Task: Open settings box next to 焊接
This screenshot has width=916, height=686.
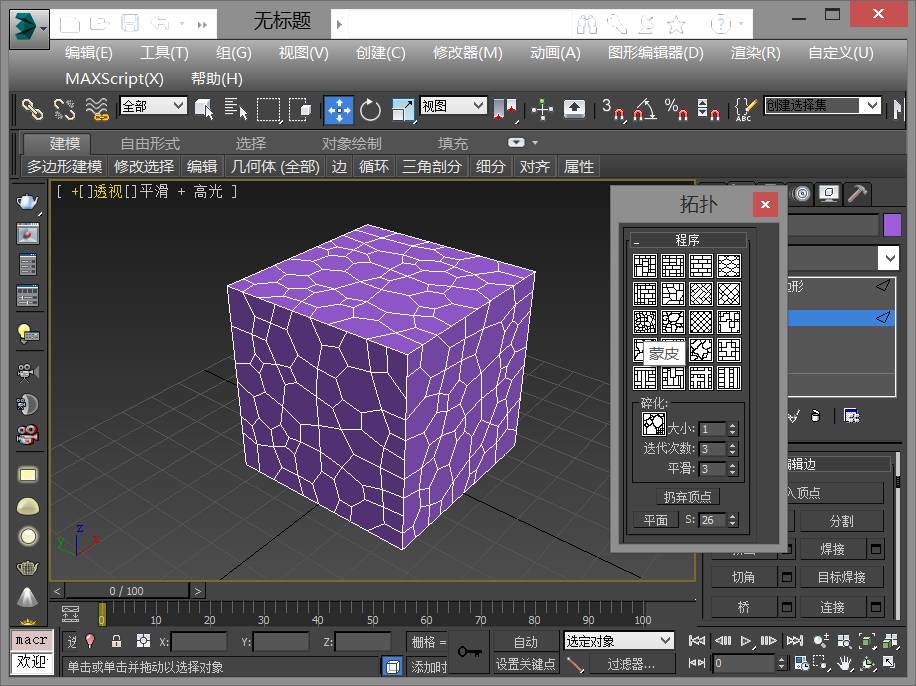Action: tap(876, 549)
